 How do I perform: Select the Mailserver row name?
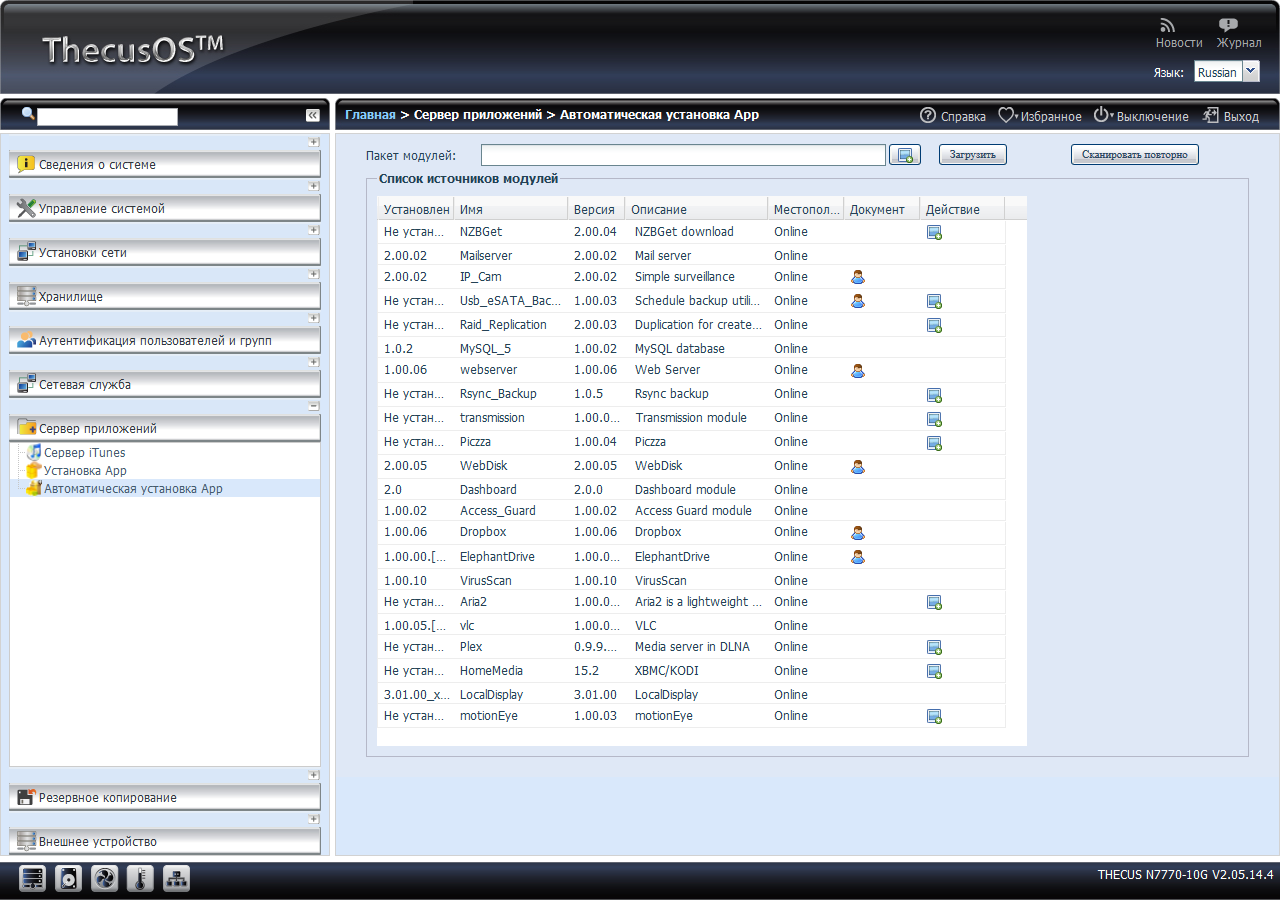pos(485,256)
